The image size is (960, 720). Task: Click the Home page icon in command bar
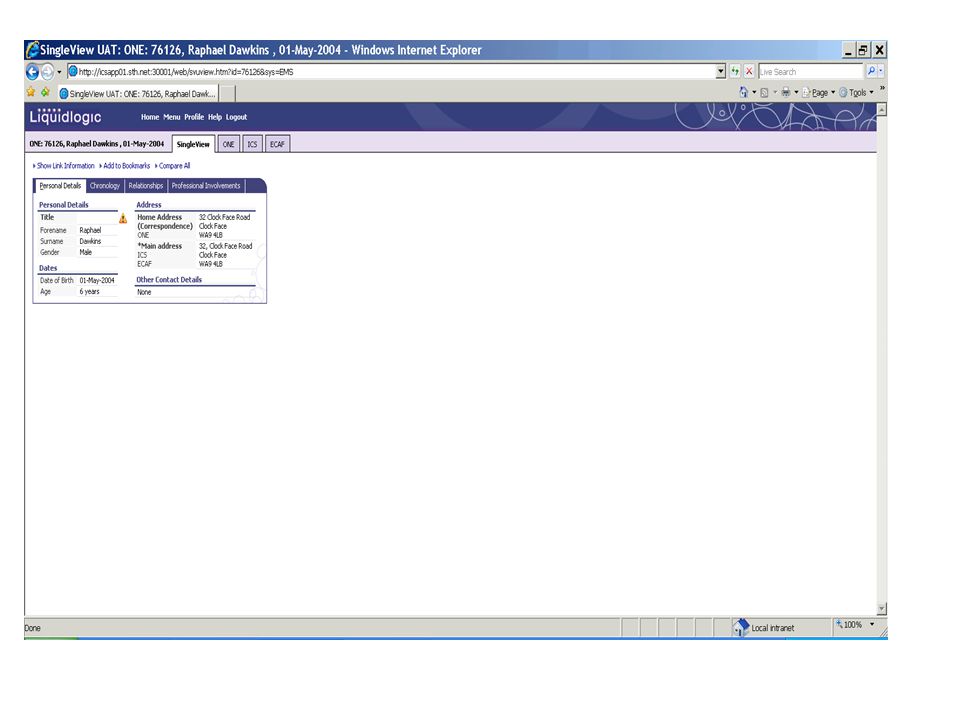[743, 92]
